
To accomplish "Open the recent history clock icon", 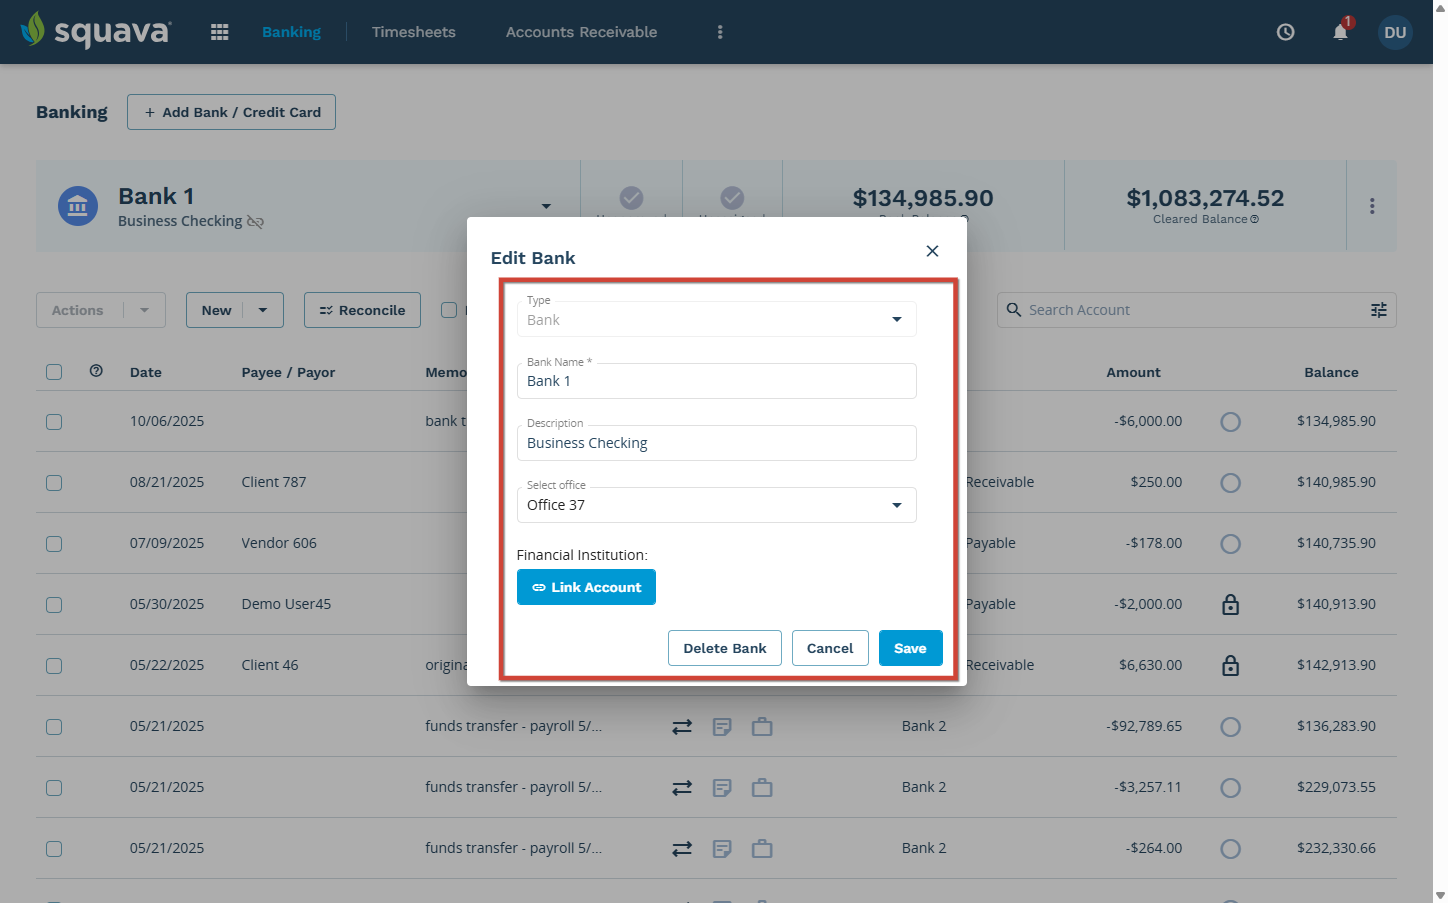I will pos(1286,32).
